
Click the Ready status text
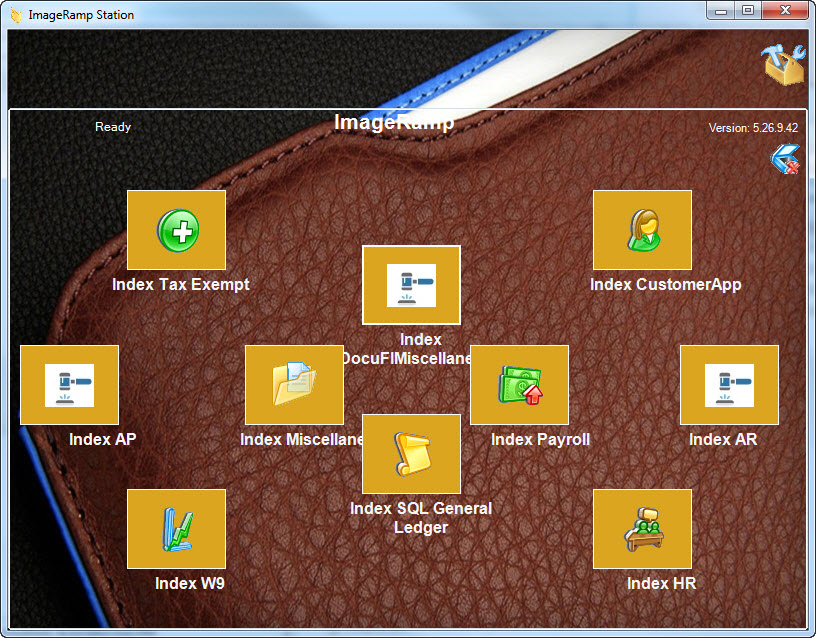coord(113,127)
